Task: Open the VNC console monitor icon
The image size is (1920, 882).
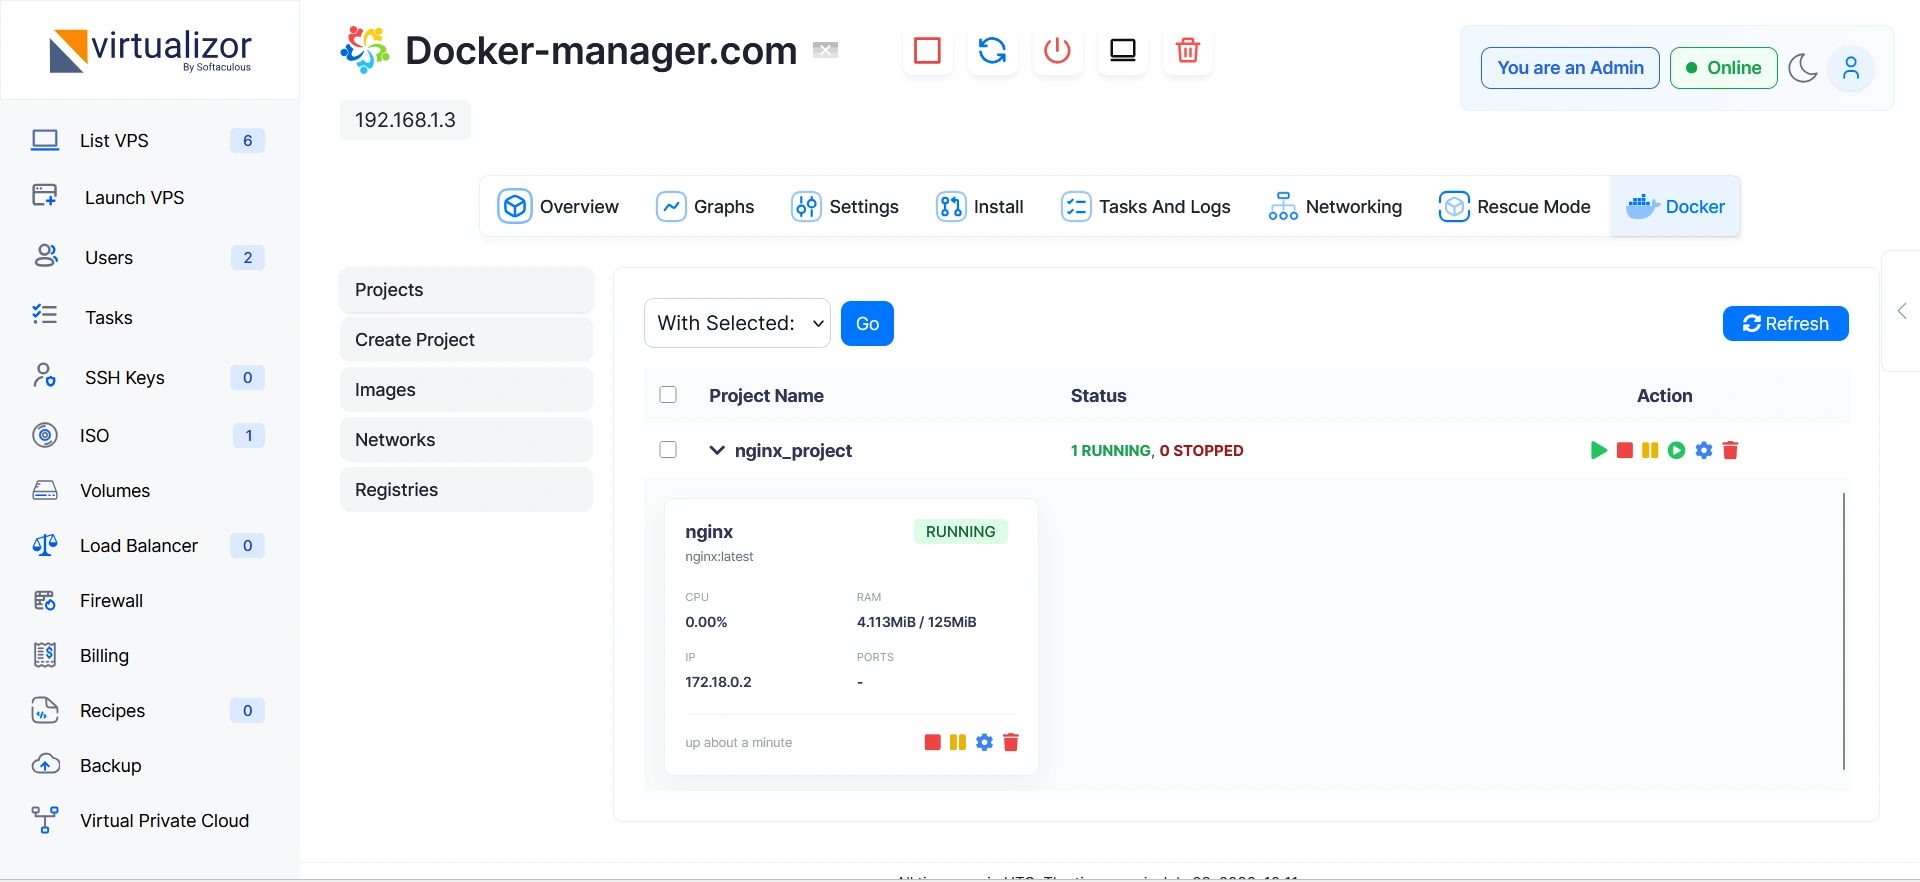Action: (x=1123, y=50)
